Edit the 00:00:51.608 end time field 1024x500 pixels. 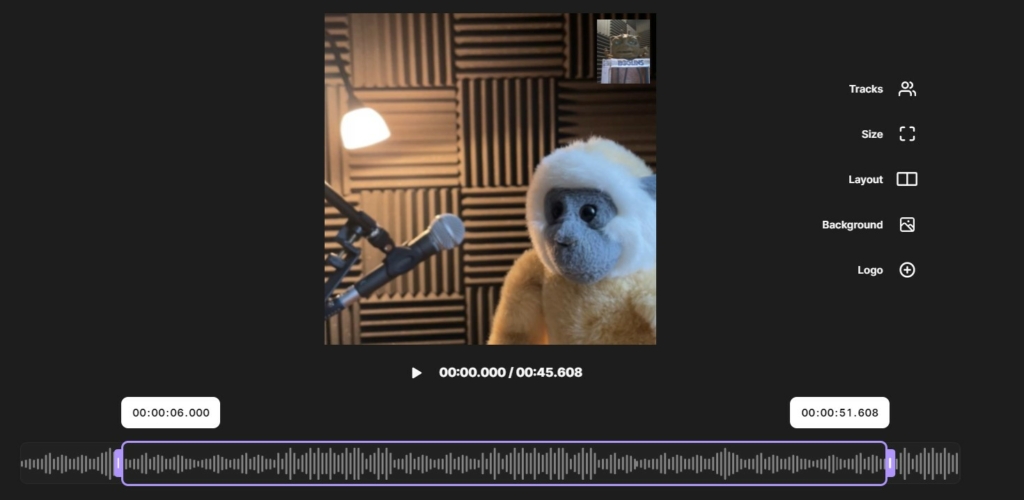tap(840, 413)
